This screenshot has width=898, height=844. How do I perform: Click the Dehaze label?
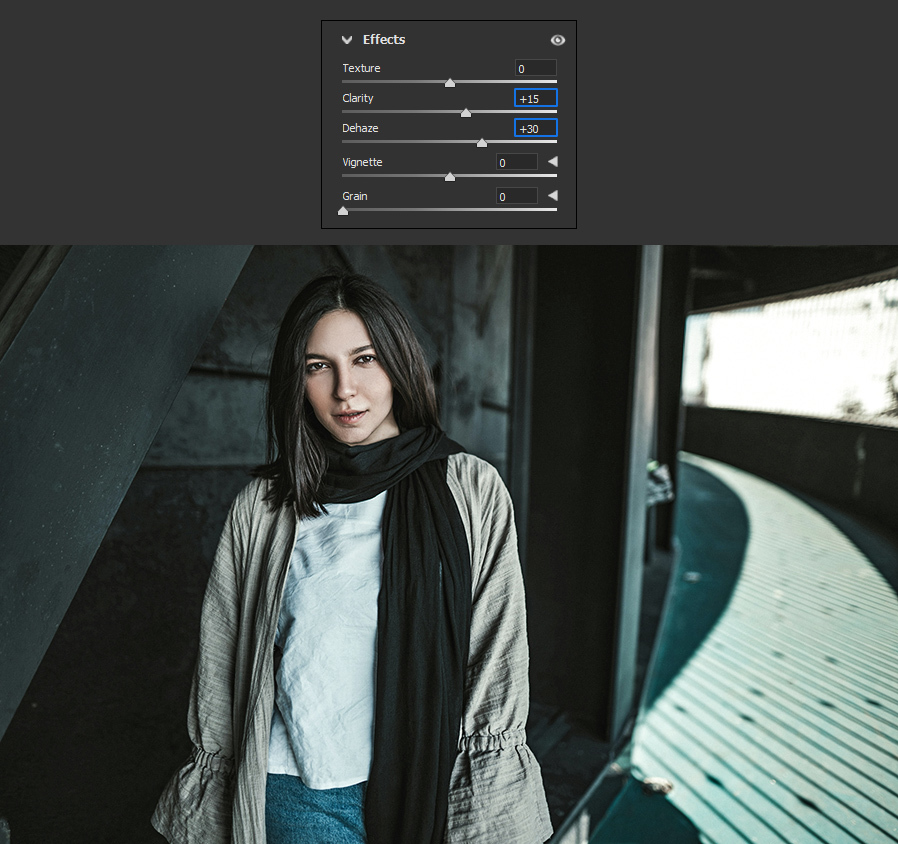[x=360, y=128]
